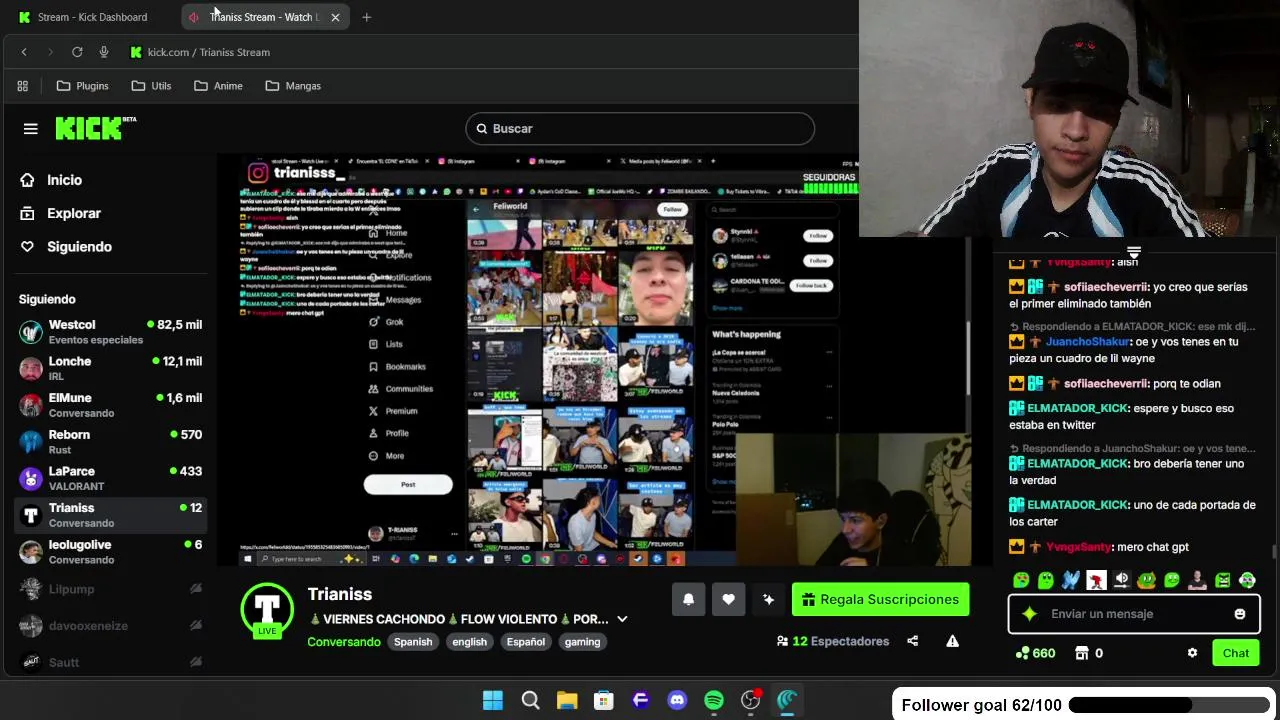
Task: Open chat settings gear
Action: (1192, 653)
